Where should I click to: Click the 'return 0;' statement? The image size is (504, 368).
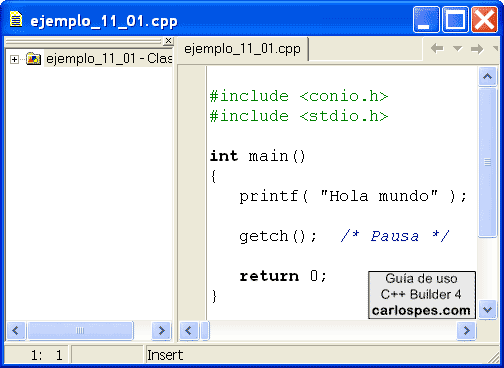pyautogui.click(x=283, y=276)
